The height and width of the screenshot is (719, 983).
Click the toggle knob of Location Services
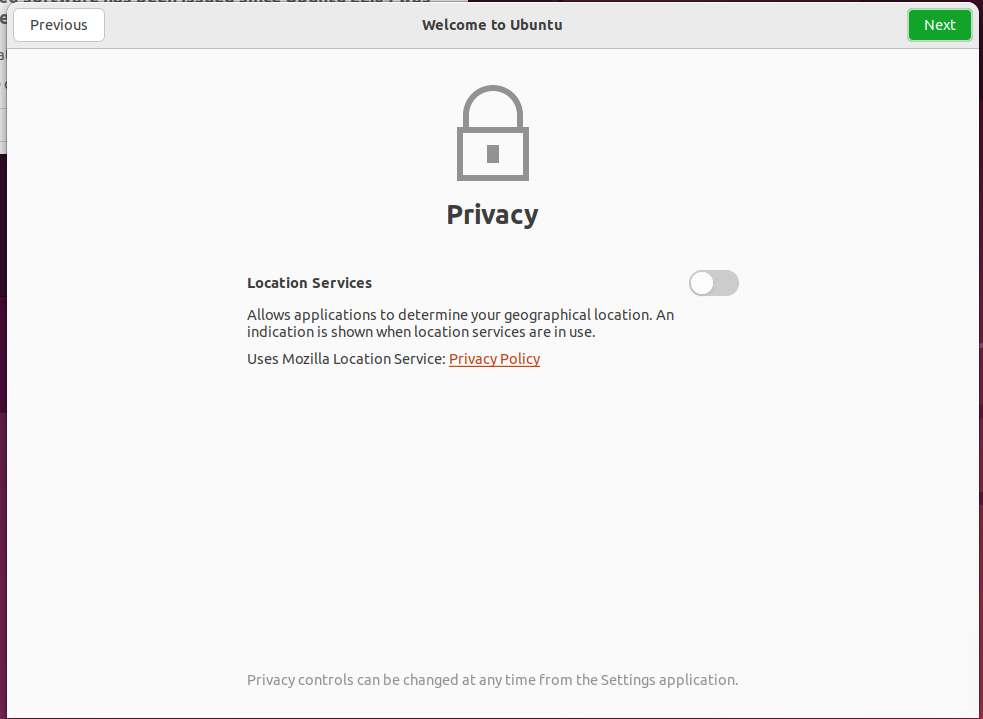(702, 283)
